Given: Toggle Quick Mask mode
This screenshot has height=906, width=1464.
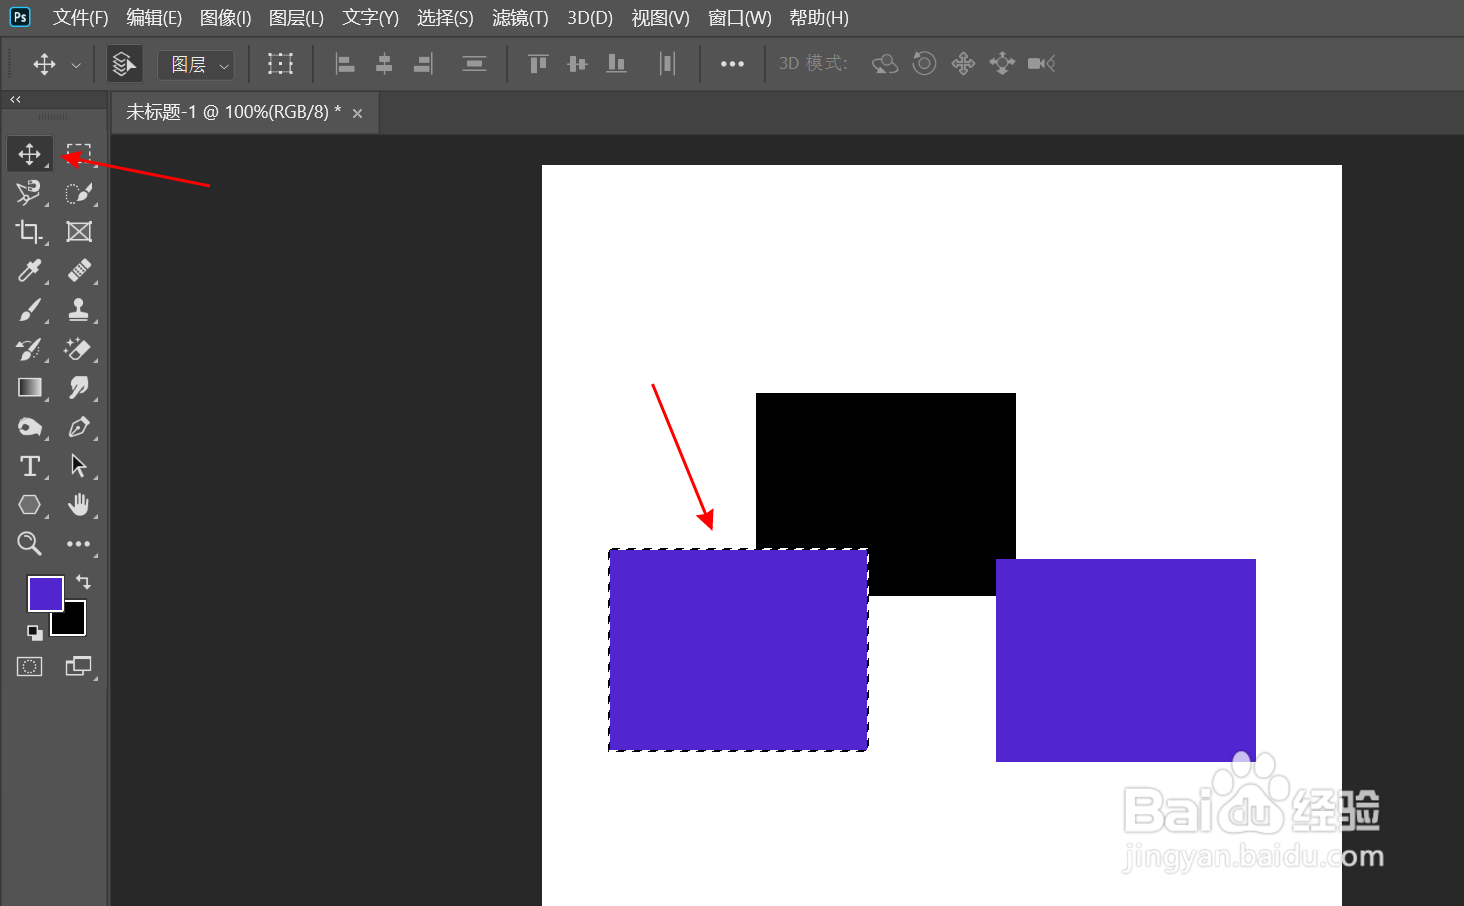Looking at the screenshot, I should (x=30, y=667).
